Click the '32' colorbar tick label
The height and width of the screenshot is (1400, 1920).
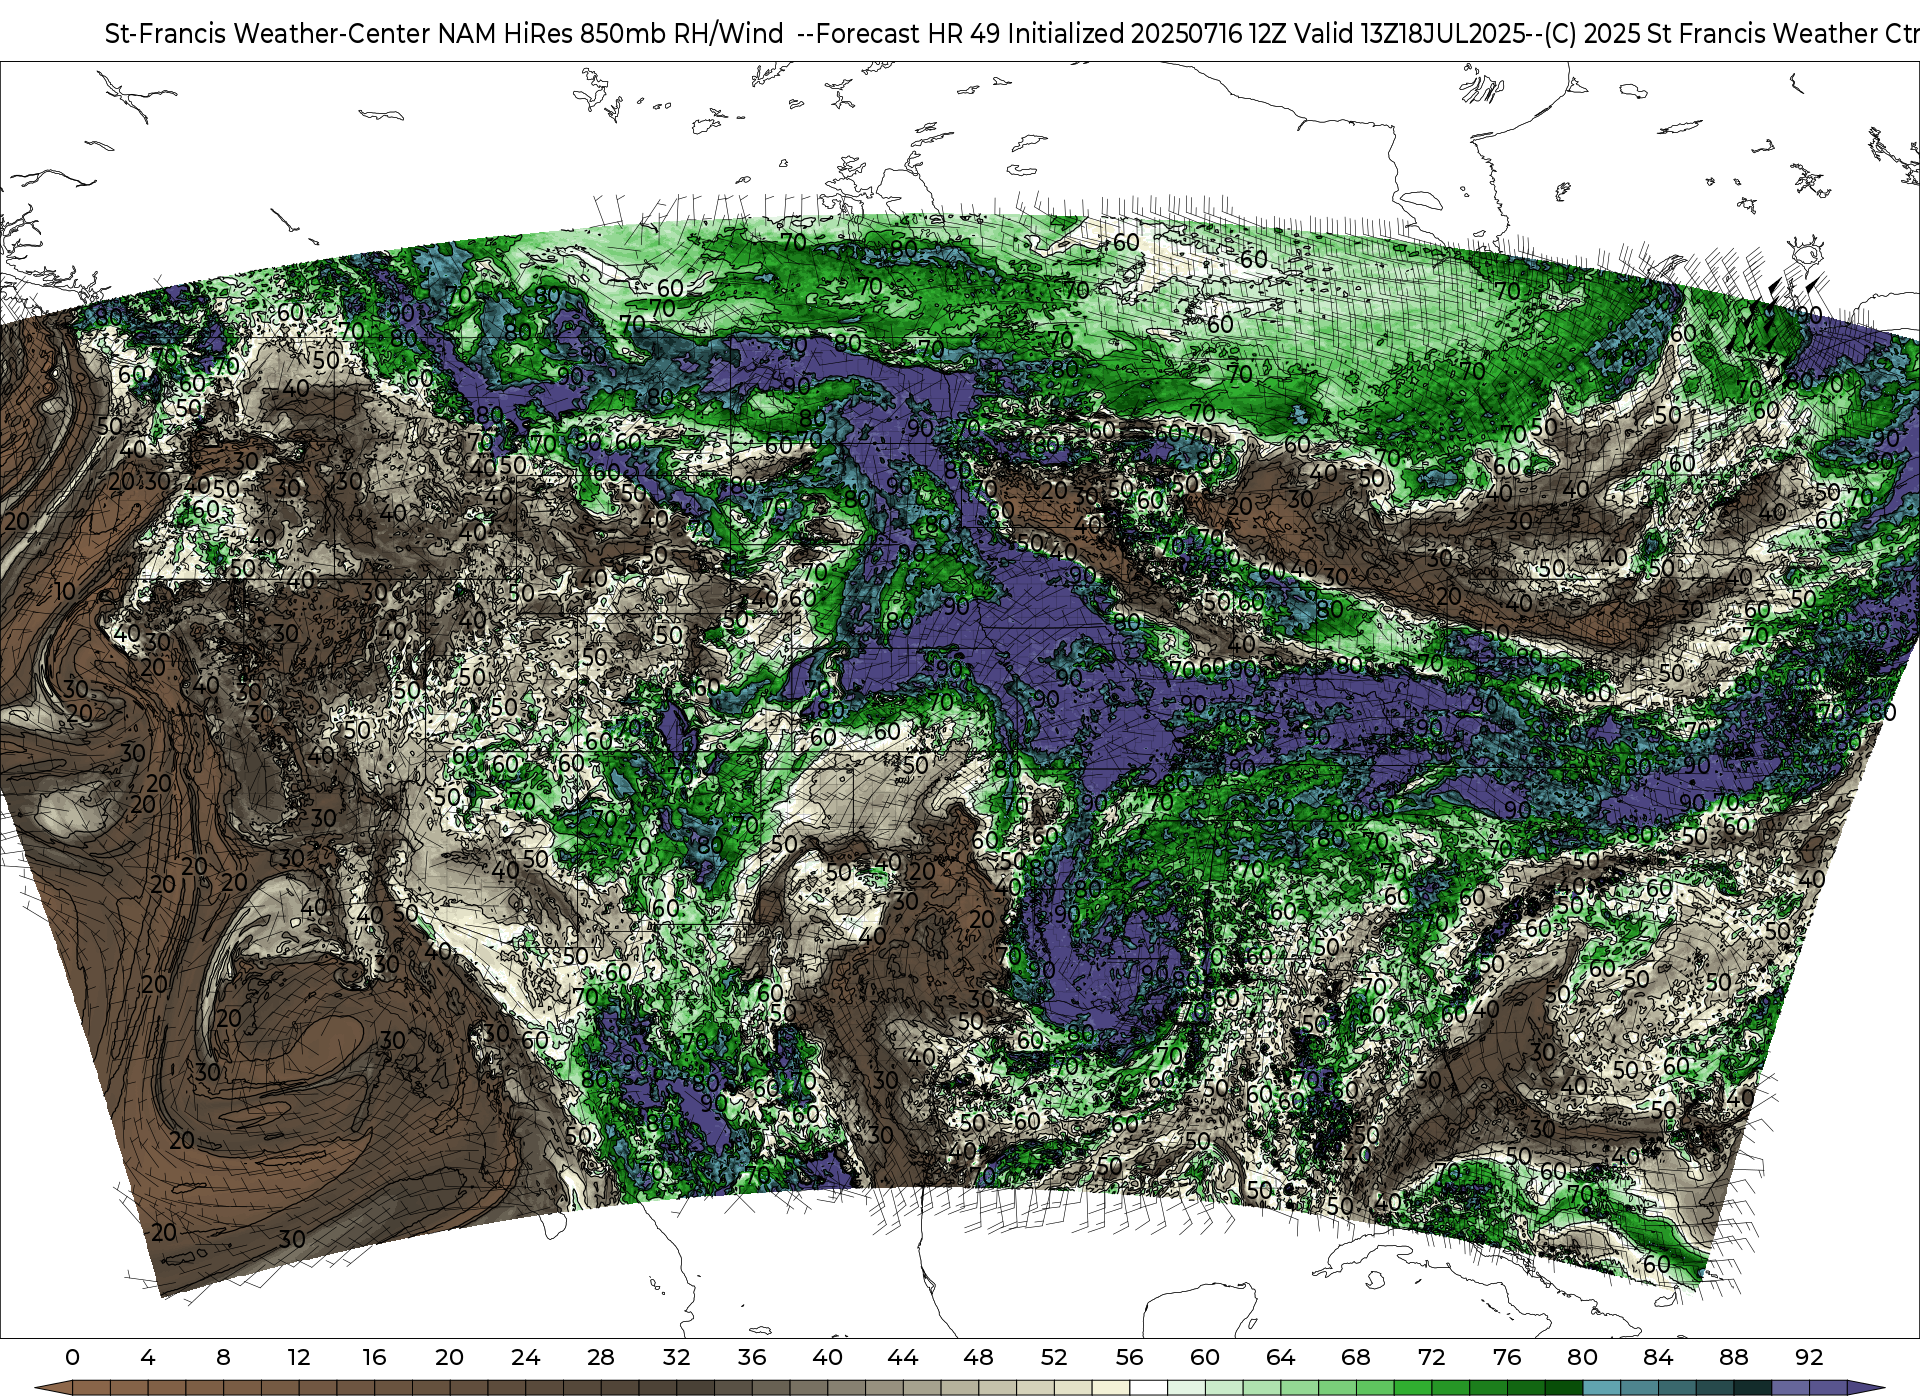click(x=676, y=1358)
